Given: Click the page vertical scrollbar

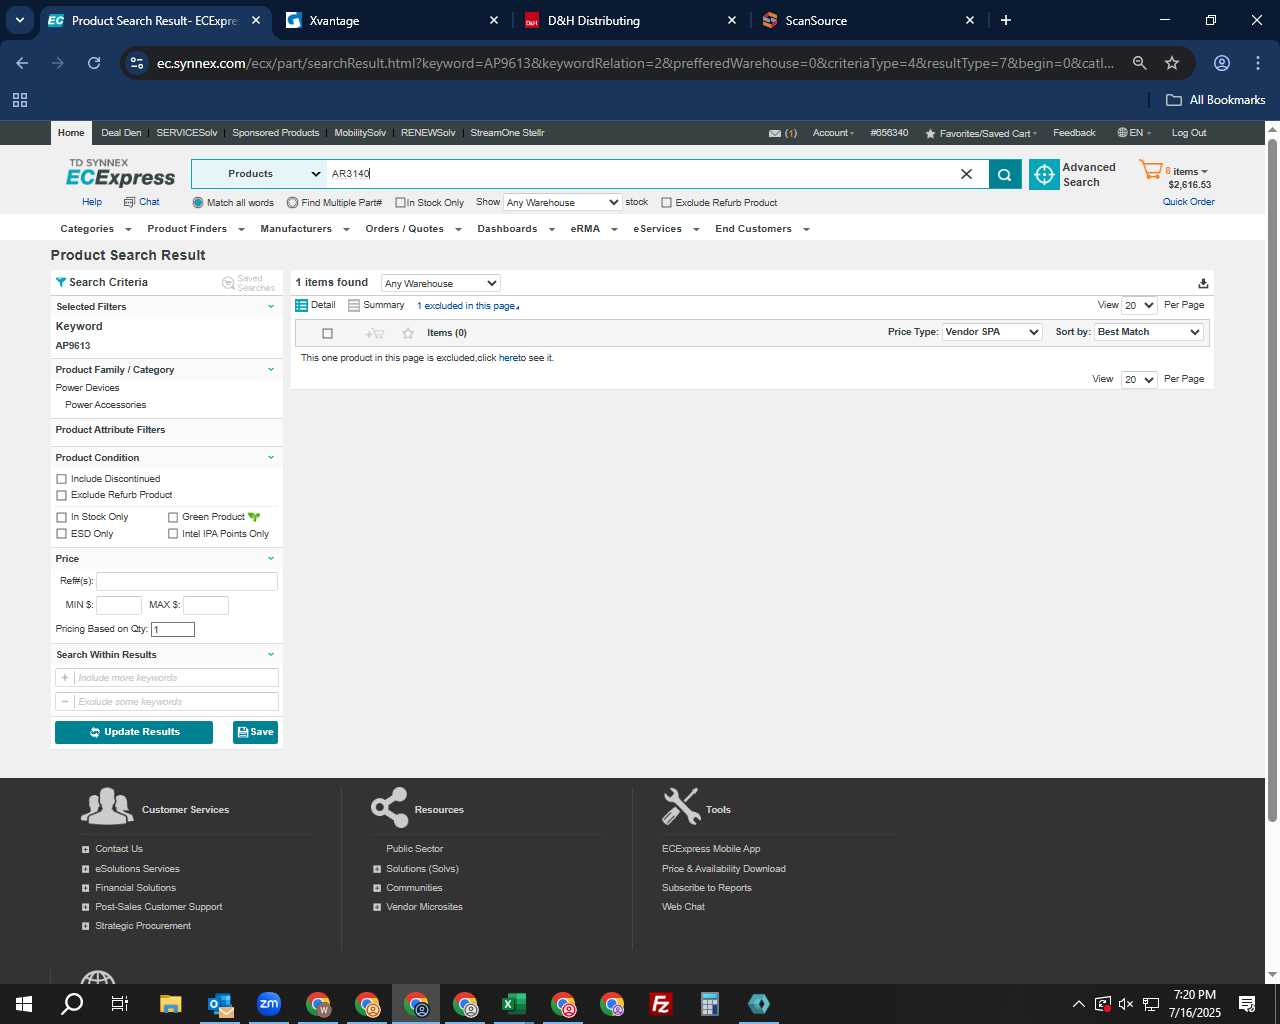Looking at the screenshot, I should (1272, 480).
